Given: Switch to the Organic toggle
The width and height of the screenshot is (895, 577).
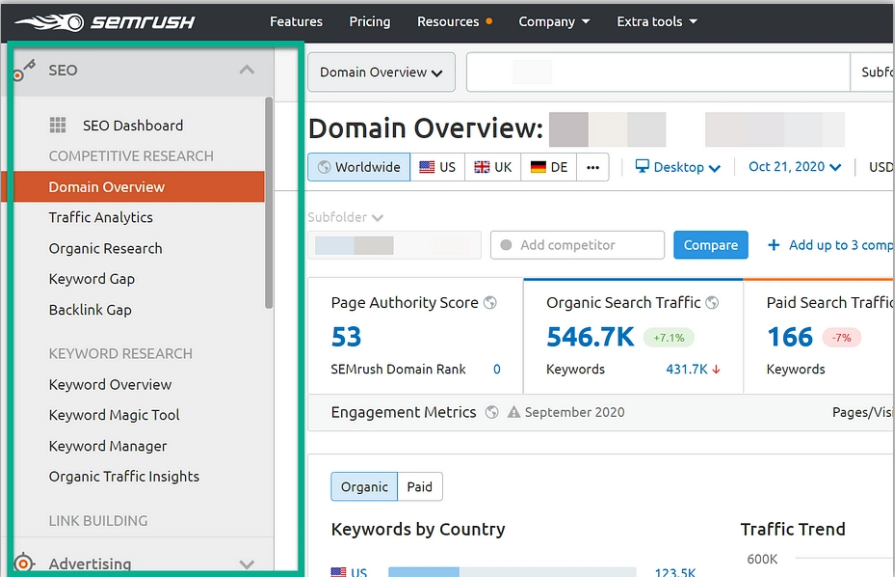Looking at the screenshot, I should [x=364, y=487].
